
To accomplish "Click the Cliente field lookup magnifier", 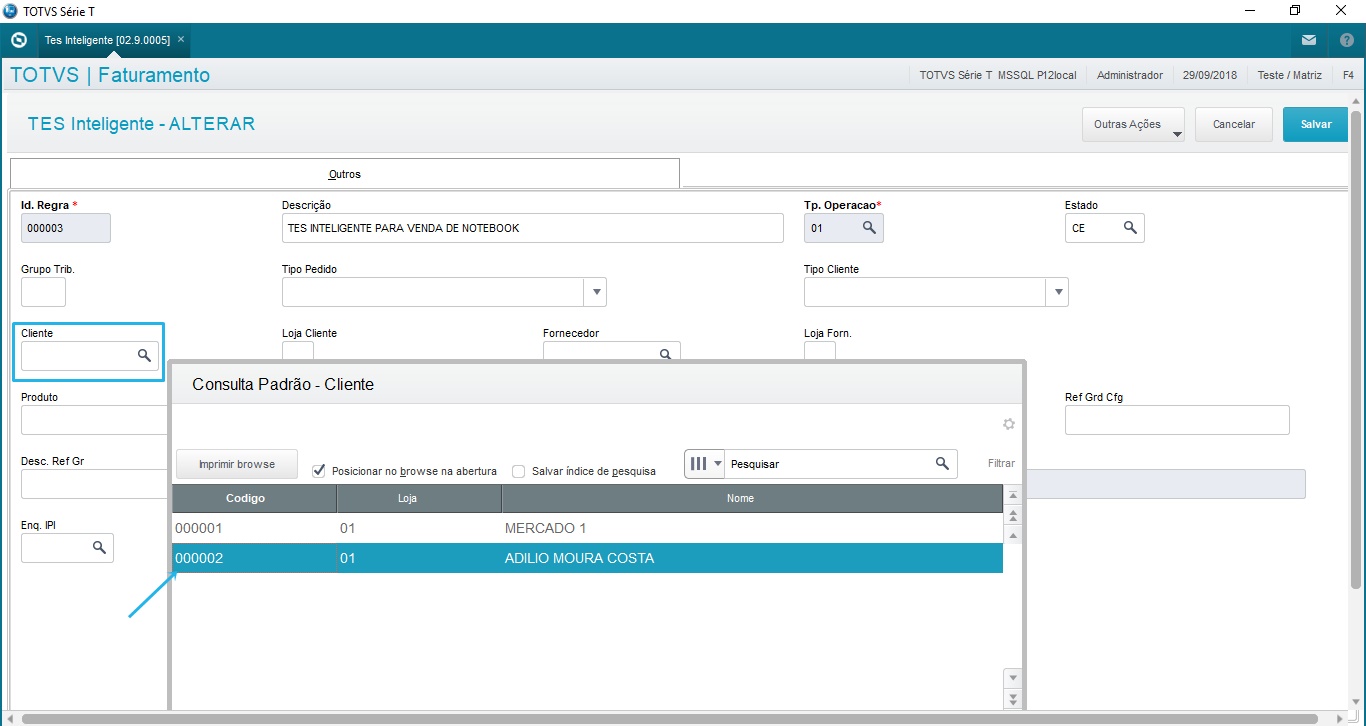I will tap(144, 355).
